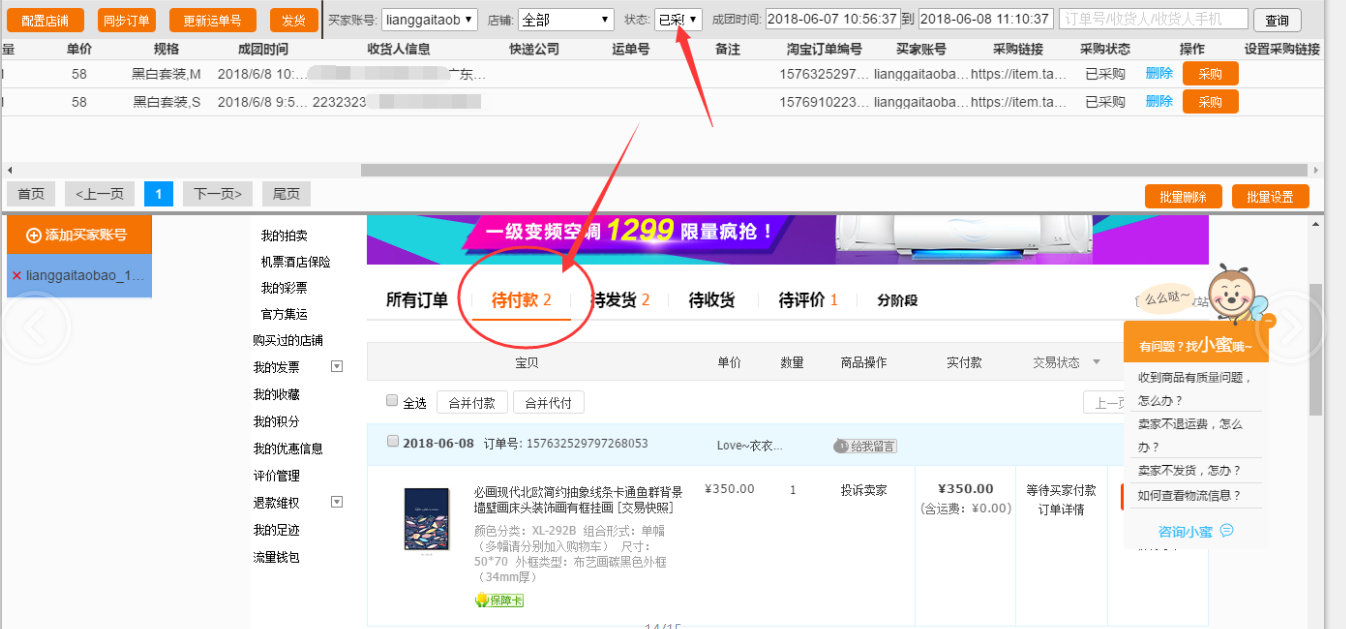Viewport: 1346px width, 629px height.
Task: Click the end date field 2018-06-08
Action: [x=986, y=19]
